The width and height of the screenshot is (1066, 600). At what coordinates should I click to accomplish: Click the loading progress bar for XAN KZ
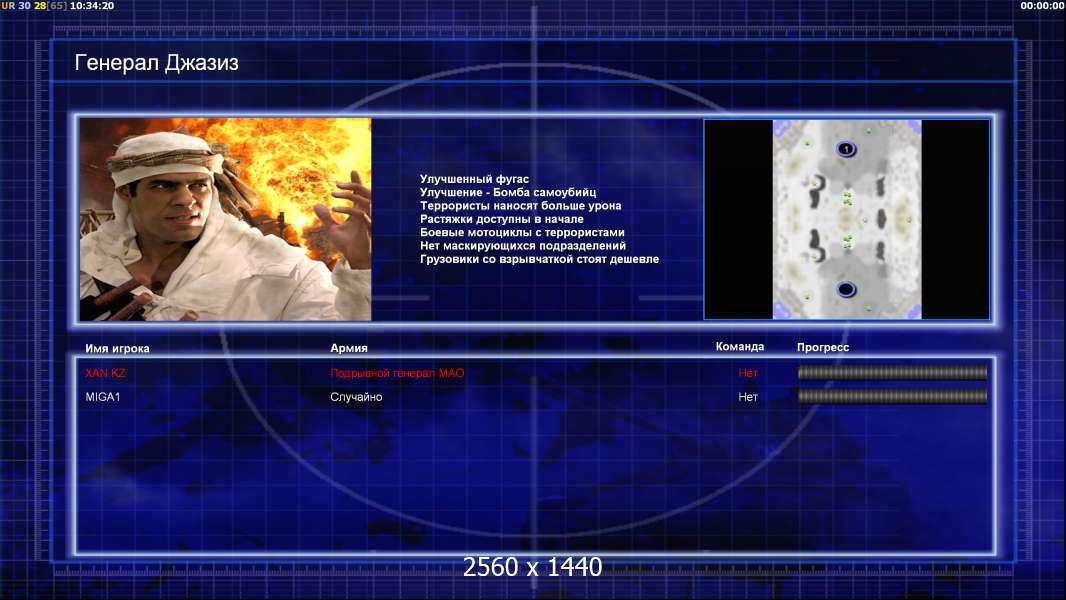tap(892, 372)
